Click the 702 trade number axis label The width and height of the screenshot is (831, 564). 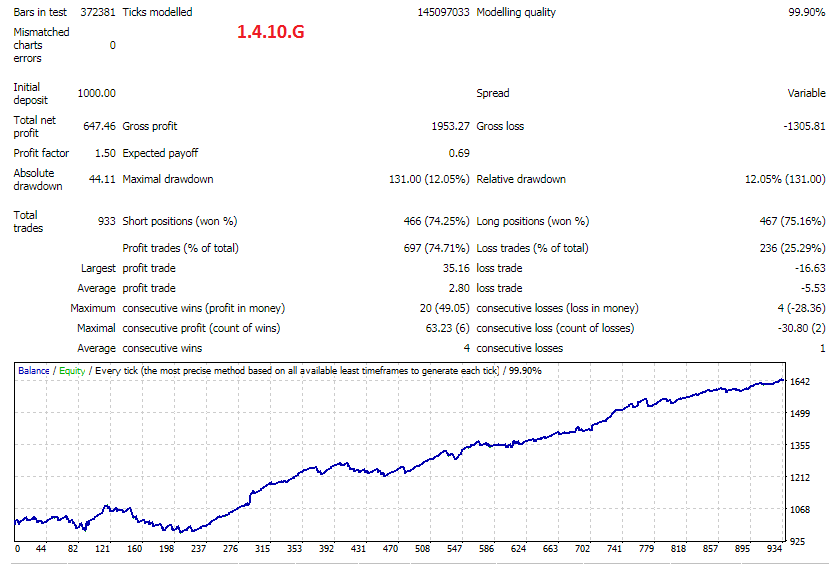click(582, 549)
